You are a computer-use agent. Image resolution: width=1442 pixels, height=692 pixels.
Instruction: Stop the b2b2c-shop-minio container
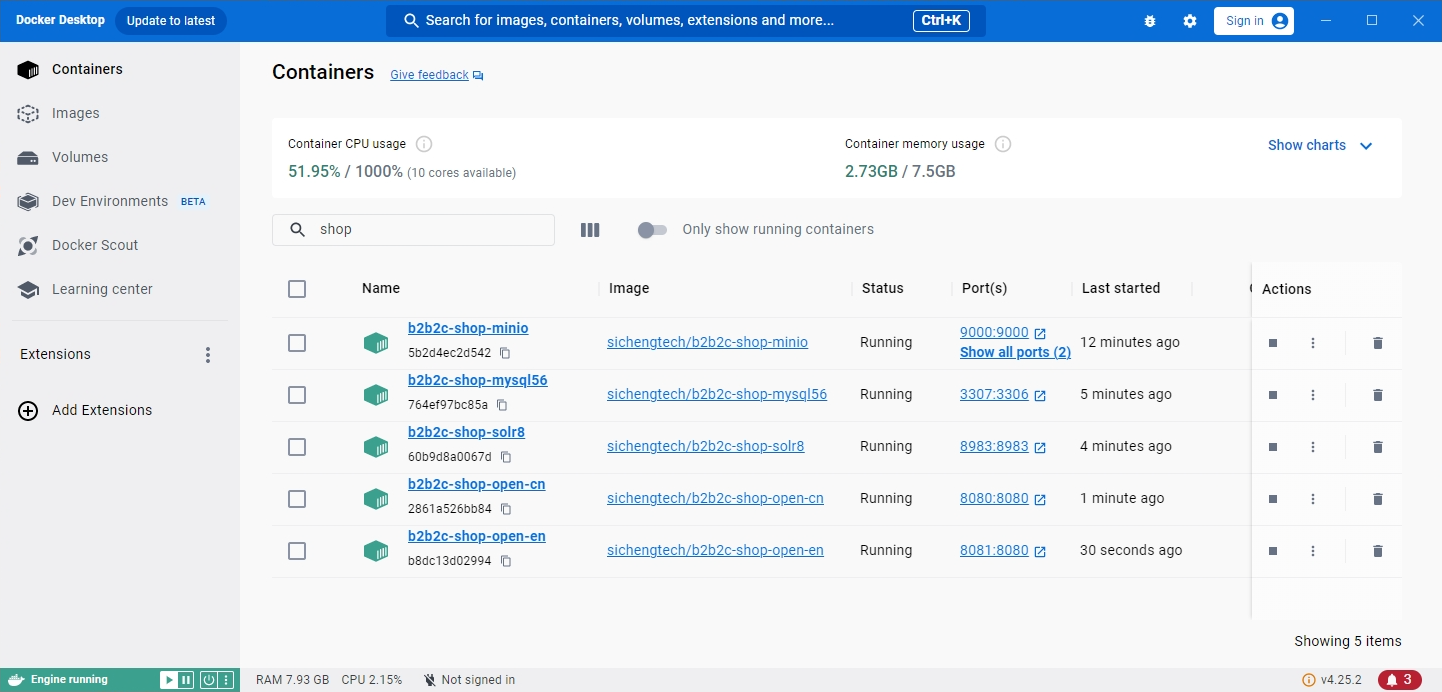1273,343
